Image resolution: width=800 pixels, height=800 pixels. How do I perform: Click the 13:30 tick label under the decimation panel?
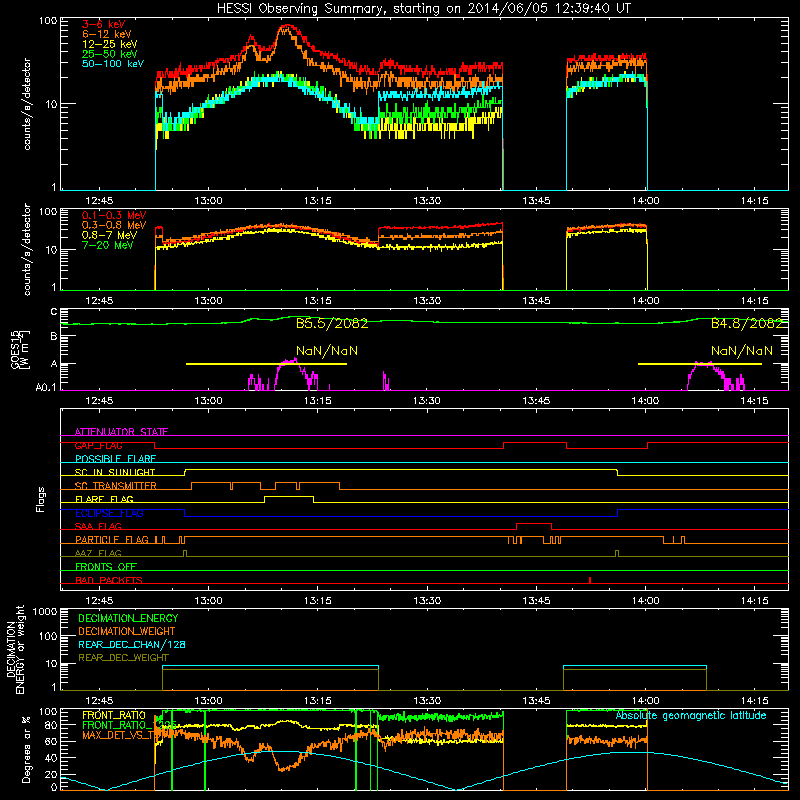(x=427, y=701)
